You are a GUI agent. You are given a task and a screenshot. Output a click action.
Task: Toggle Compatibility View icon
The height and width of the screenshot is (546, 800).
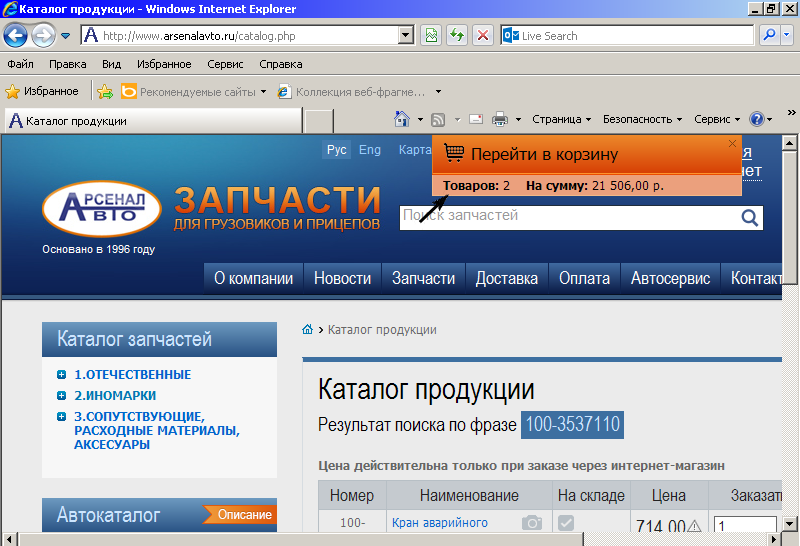tap(431, 36)
